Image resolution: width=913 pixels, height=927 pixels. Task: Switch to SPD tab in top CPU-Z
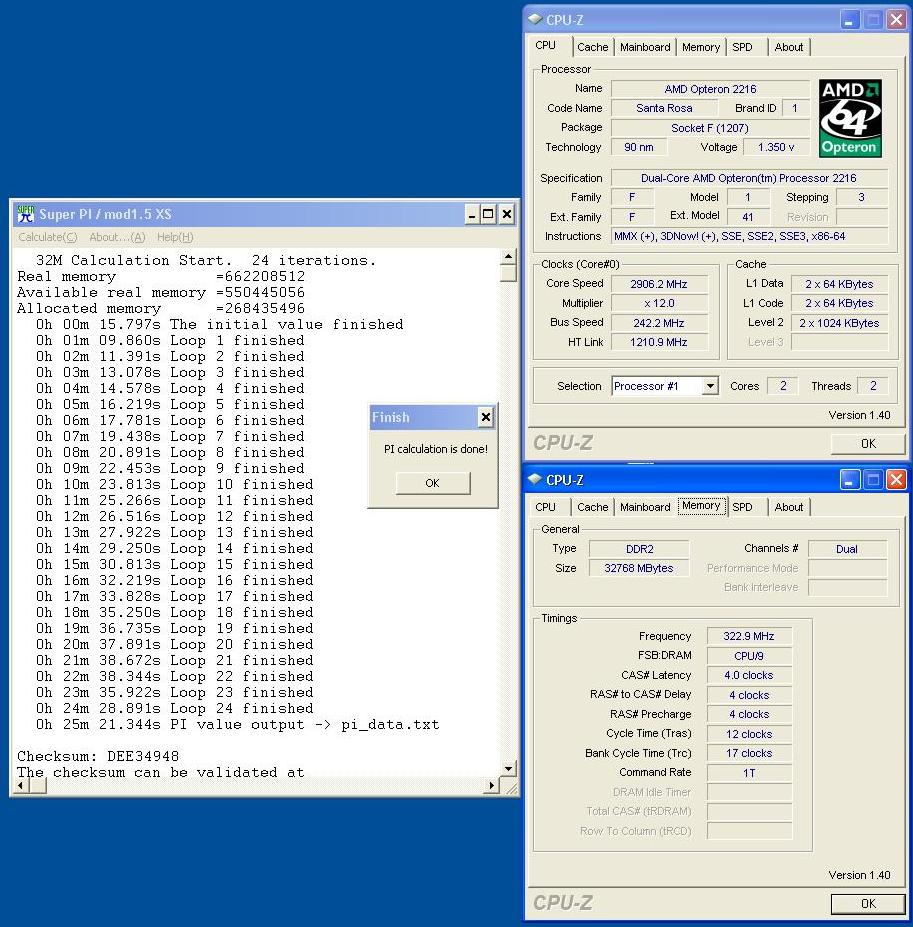[x=742, y=47]
